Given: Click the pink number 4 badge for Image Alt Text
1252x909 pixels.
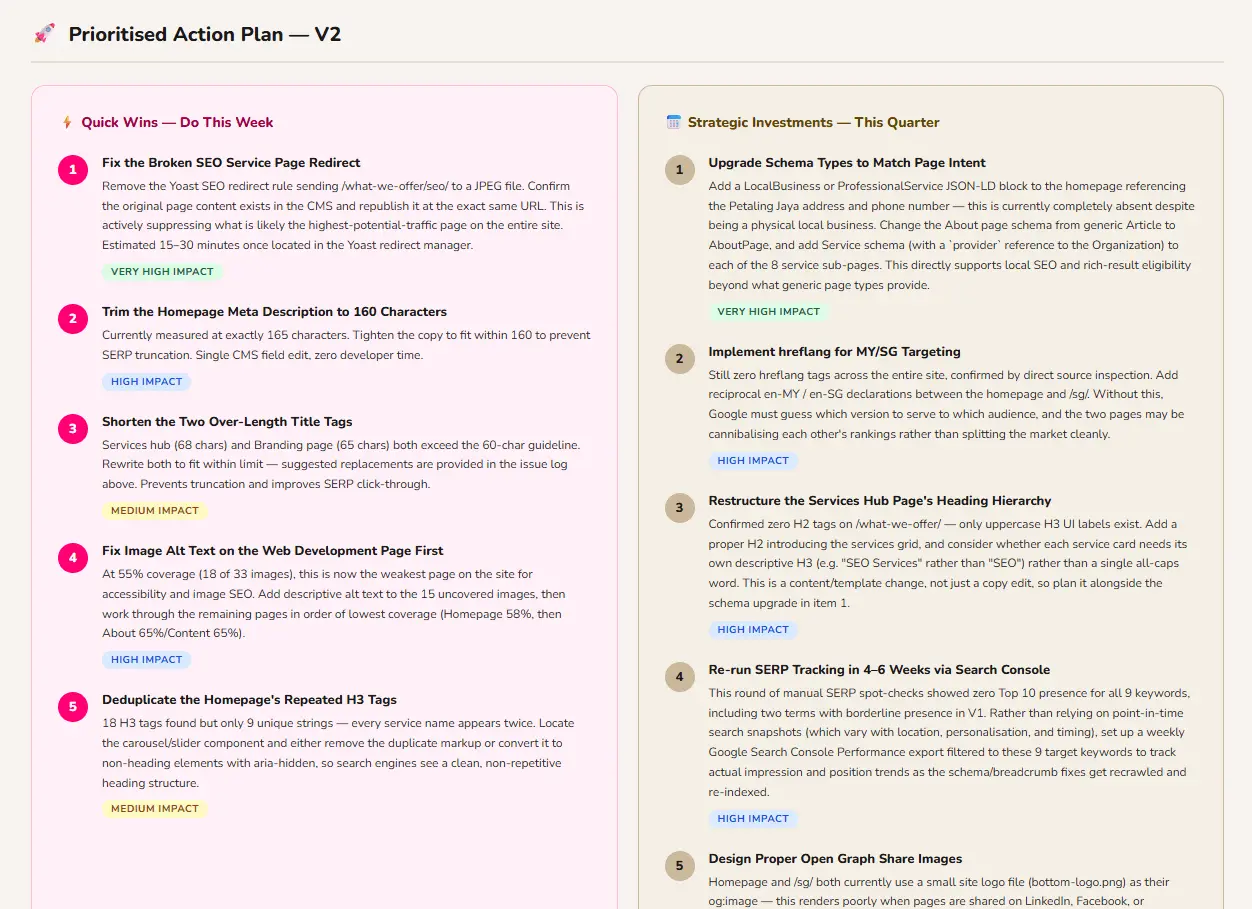Looking at the screenshot, I should [73, 558].
